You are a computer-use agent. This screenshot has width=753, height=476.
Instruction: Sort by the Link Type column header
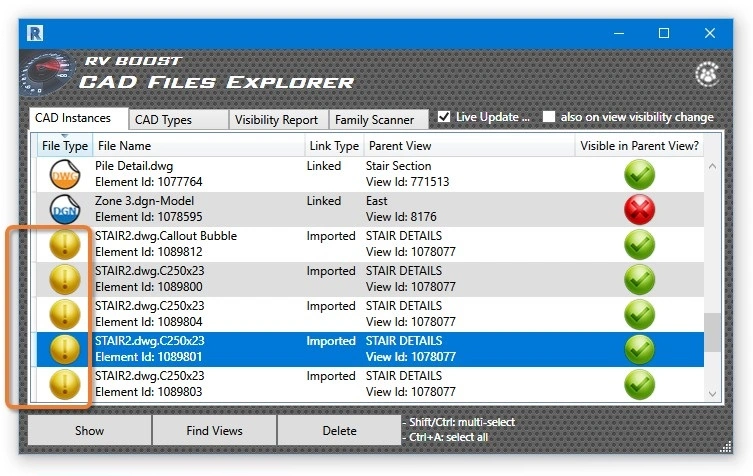[333, 146]
